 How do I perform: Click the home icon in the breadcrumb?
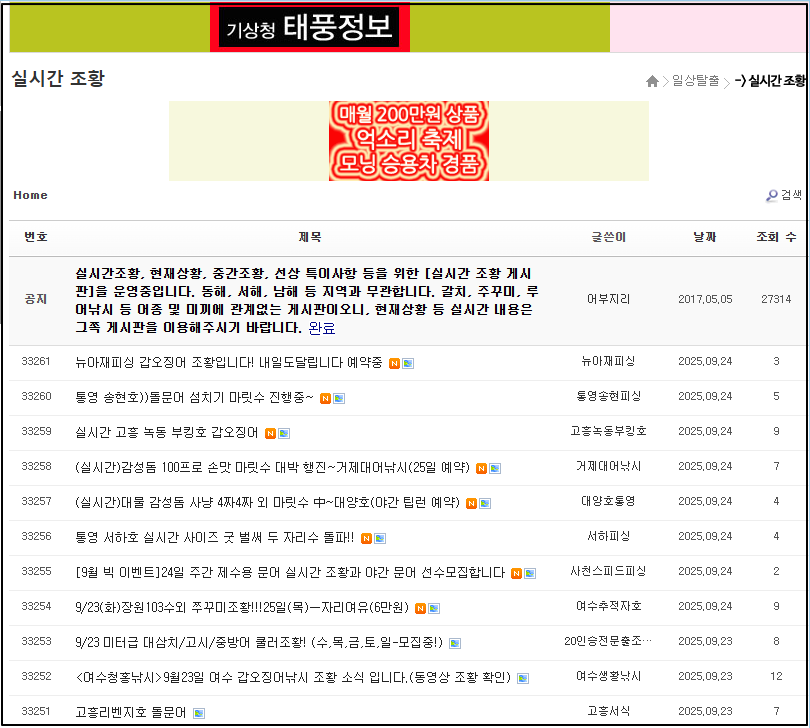(x=652, y=80)
